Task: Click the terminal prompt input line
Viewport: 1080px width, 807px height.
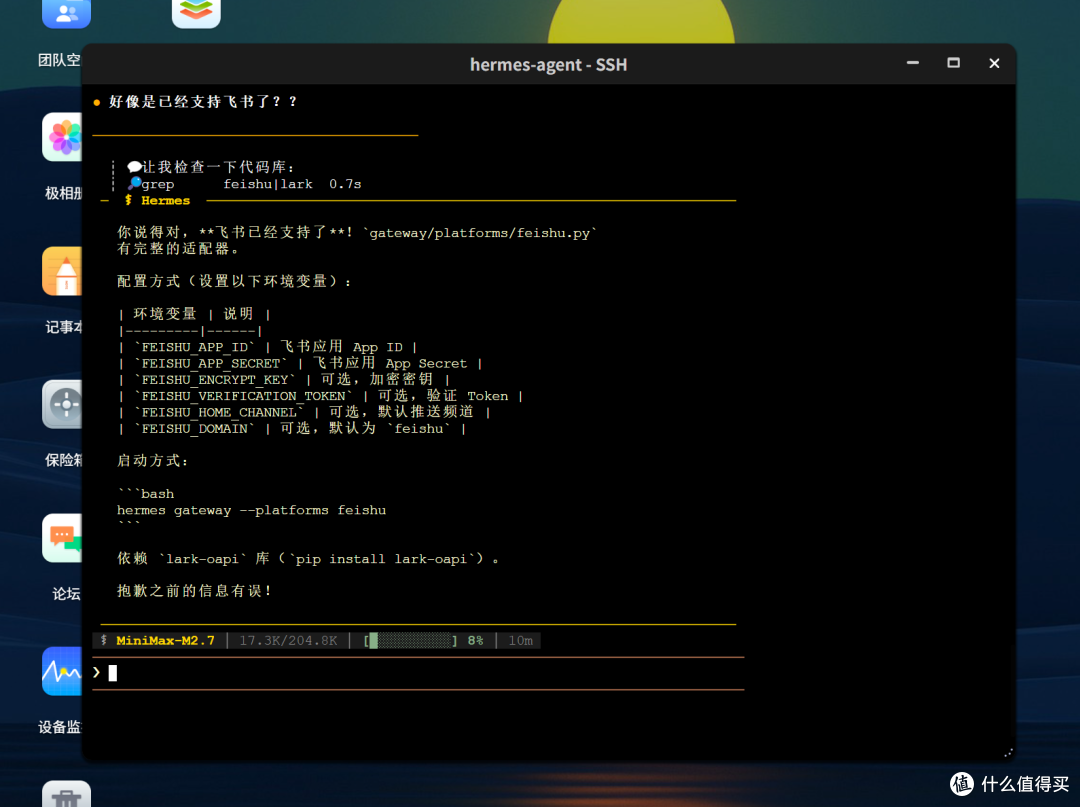Action: pos(418,673)
